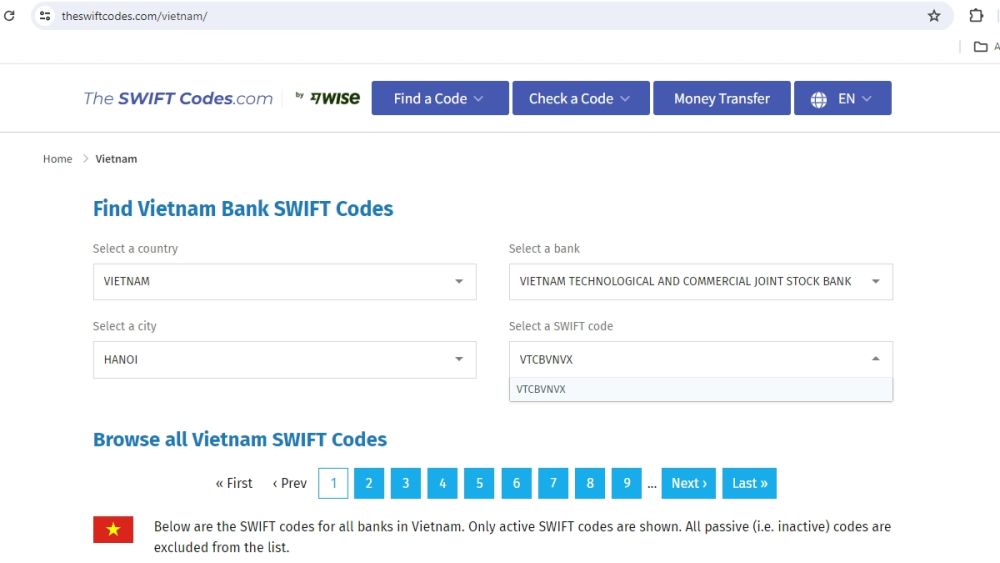Screen dimensions: 1000x563
Task: Click the Vietnam flag image
Action: 113,529
